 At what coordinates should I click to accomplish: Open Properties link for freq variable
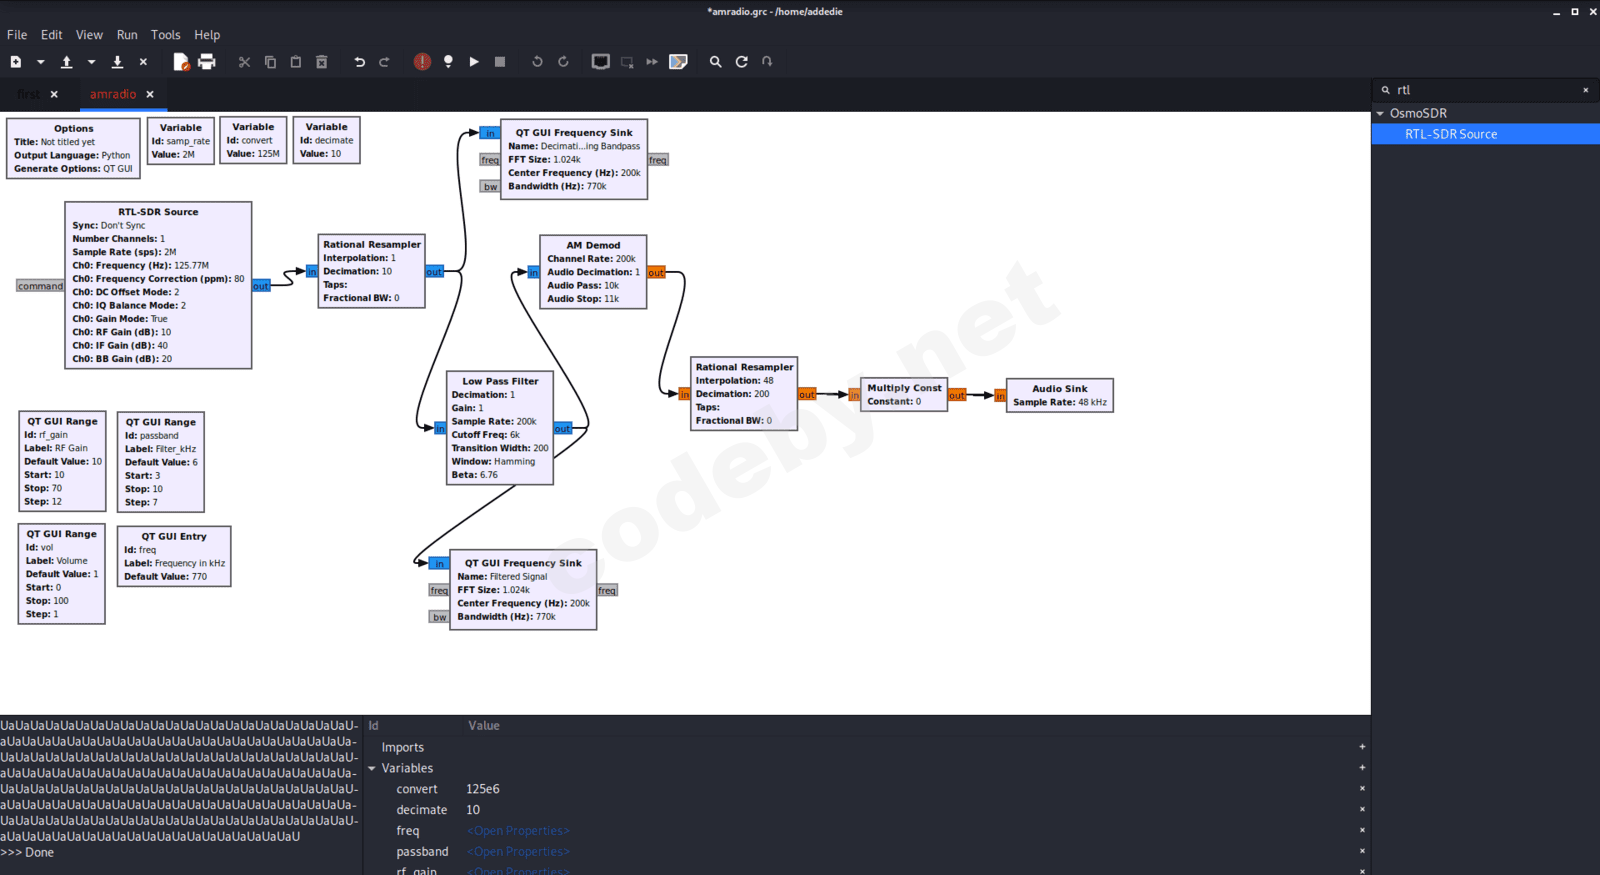pos(518,831)
